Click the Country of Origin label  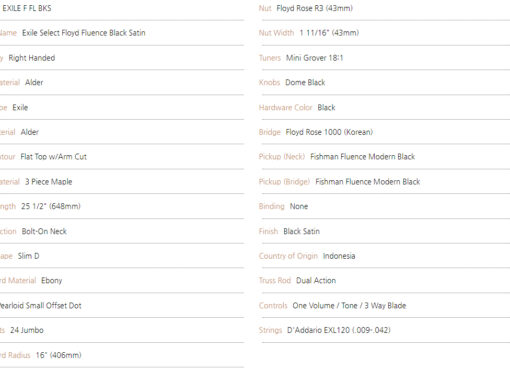[x=288, y=256]
